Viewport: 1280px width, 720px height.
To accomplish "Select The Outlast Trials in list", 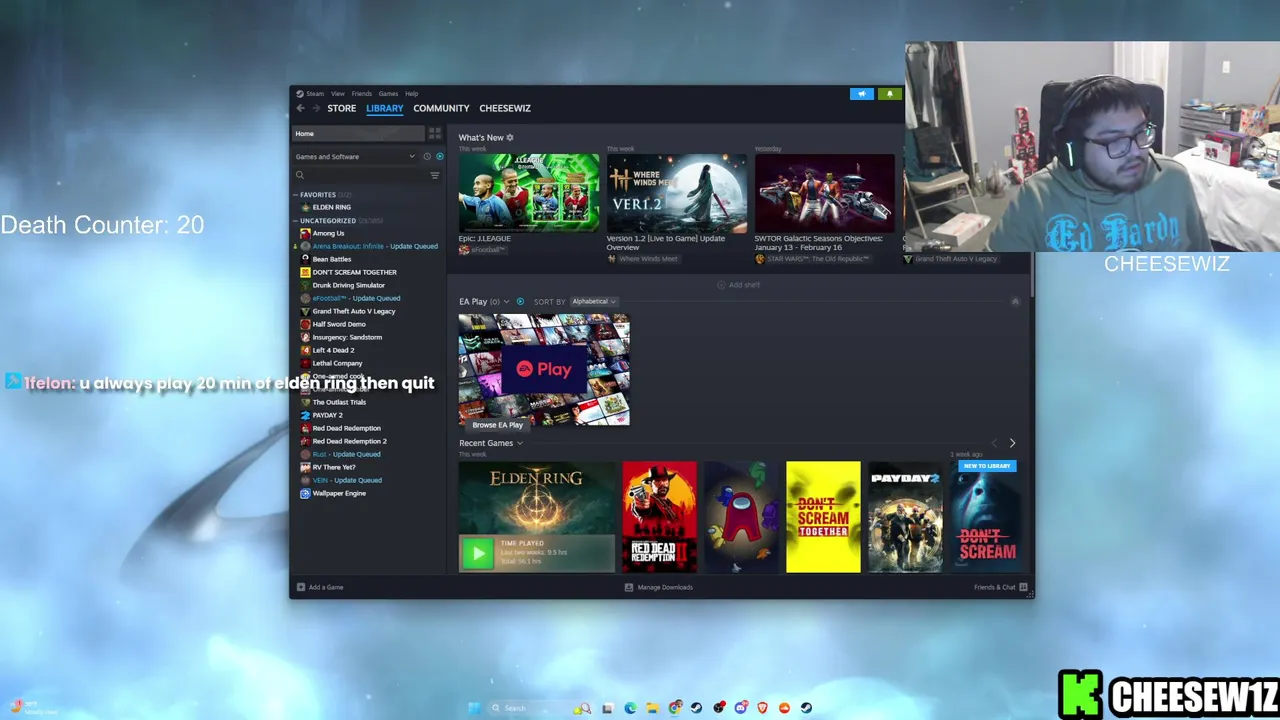I will point(339,402).
